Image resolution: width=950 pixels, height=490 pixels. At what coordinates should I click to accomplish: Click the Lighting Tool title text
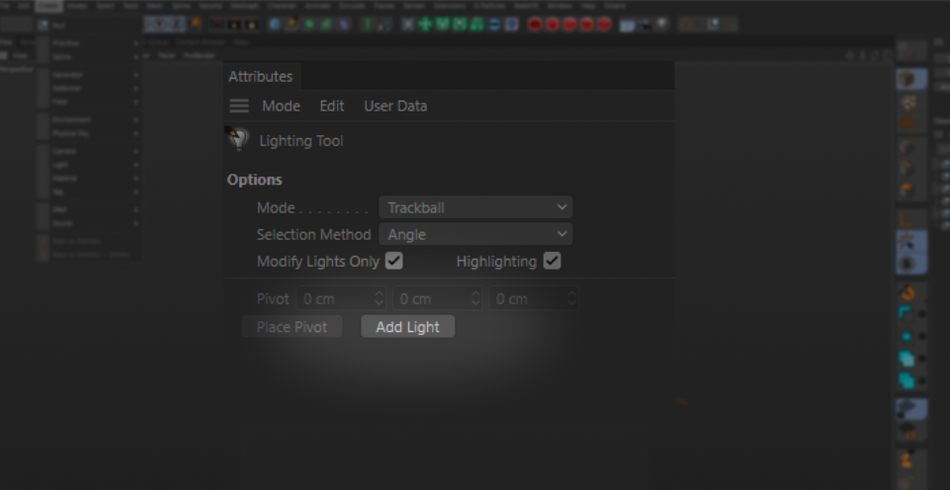tap(301, 141)
